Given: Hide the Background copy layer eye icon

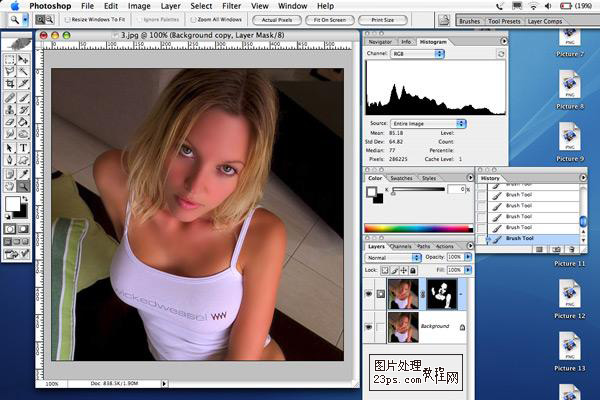Looking at the screenshot, I should click(x=369, y=294).
